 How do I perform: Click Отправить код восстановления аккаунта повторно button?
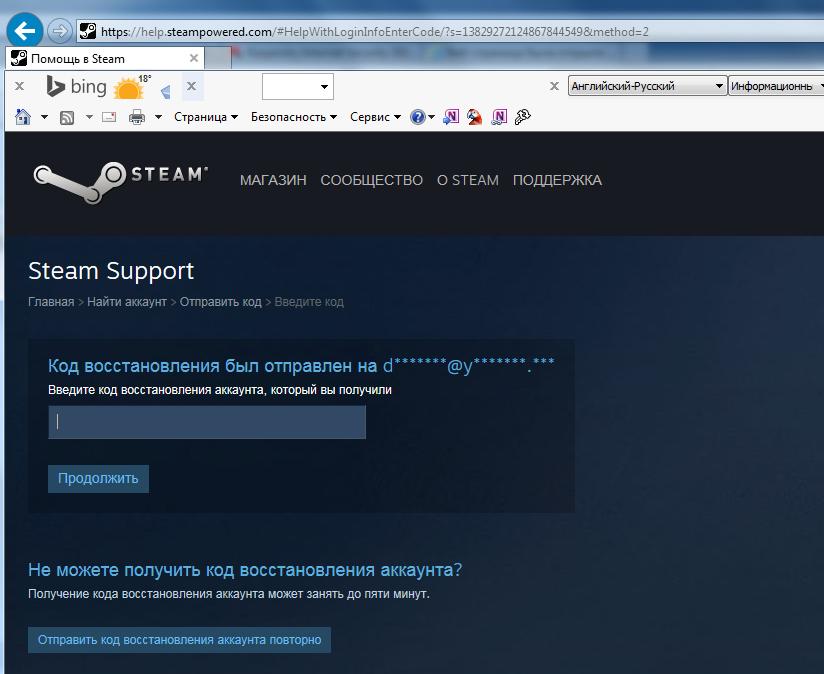[179, 640]
